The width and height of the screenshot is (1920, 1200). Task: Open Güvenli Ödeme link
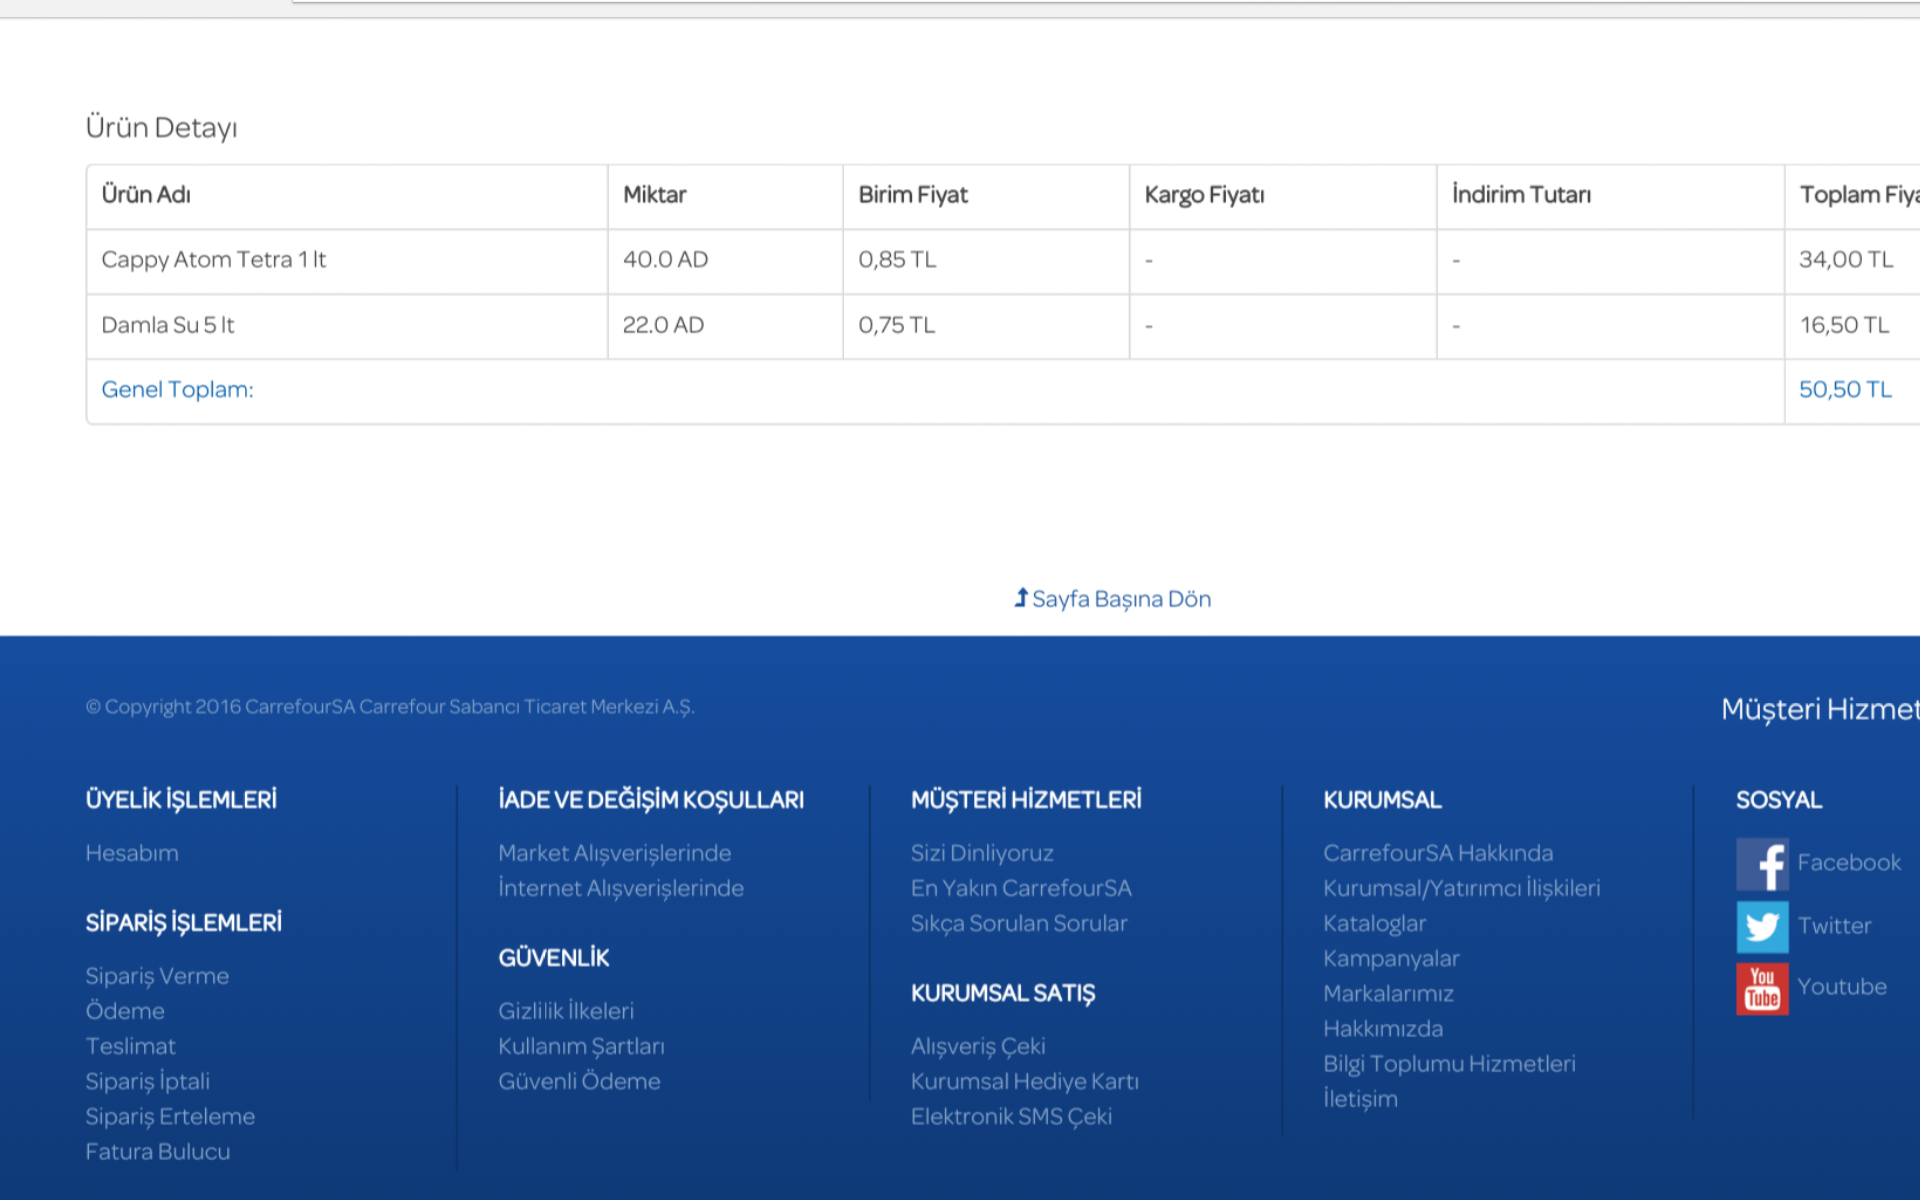click(579, 1081)
